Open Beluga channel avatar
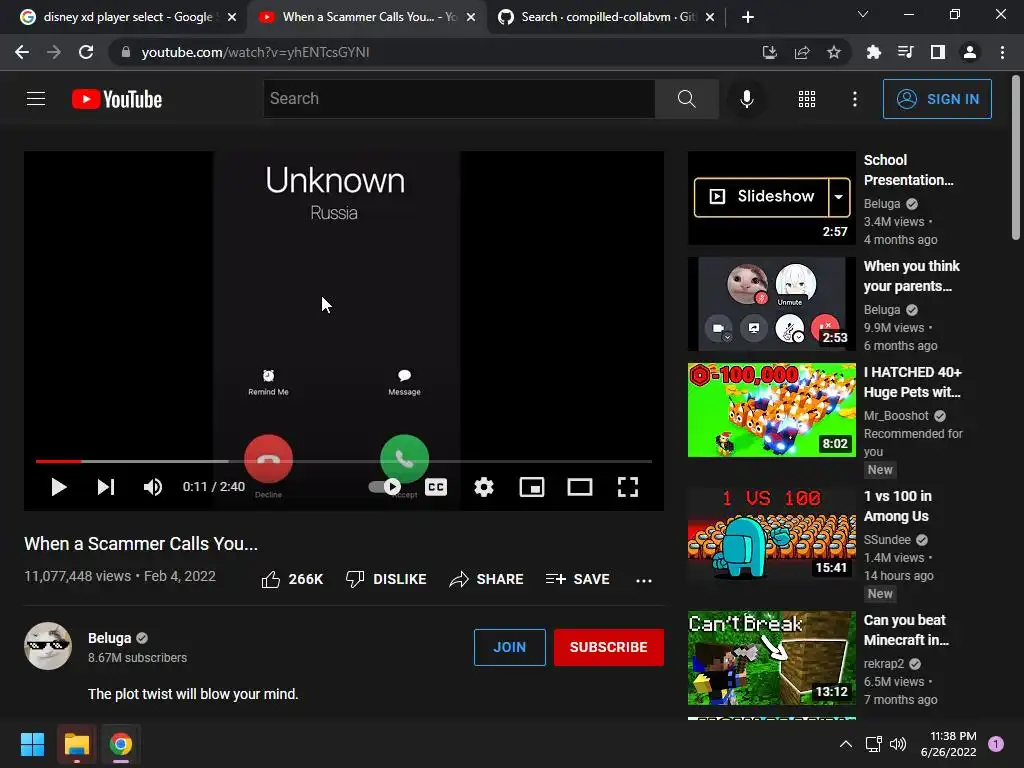 [x=48, y=646]
